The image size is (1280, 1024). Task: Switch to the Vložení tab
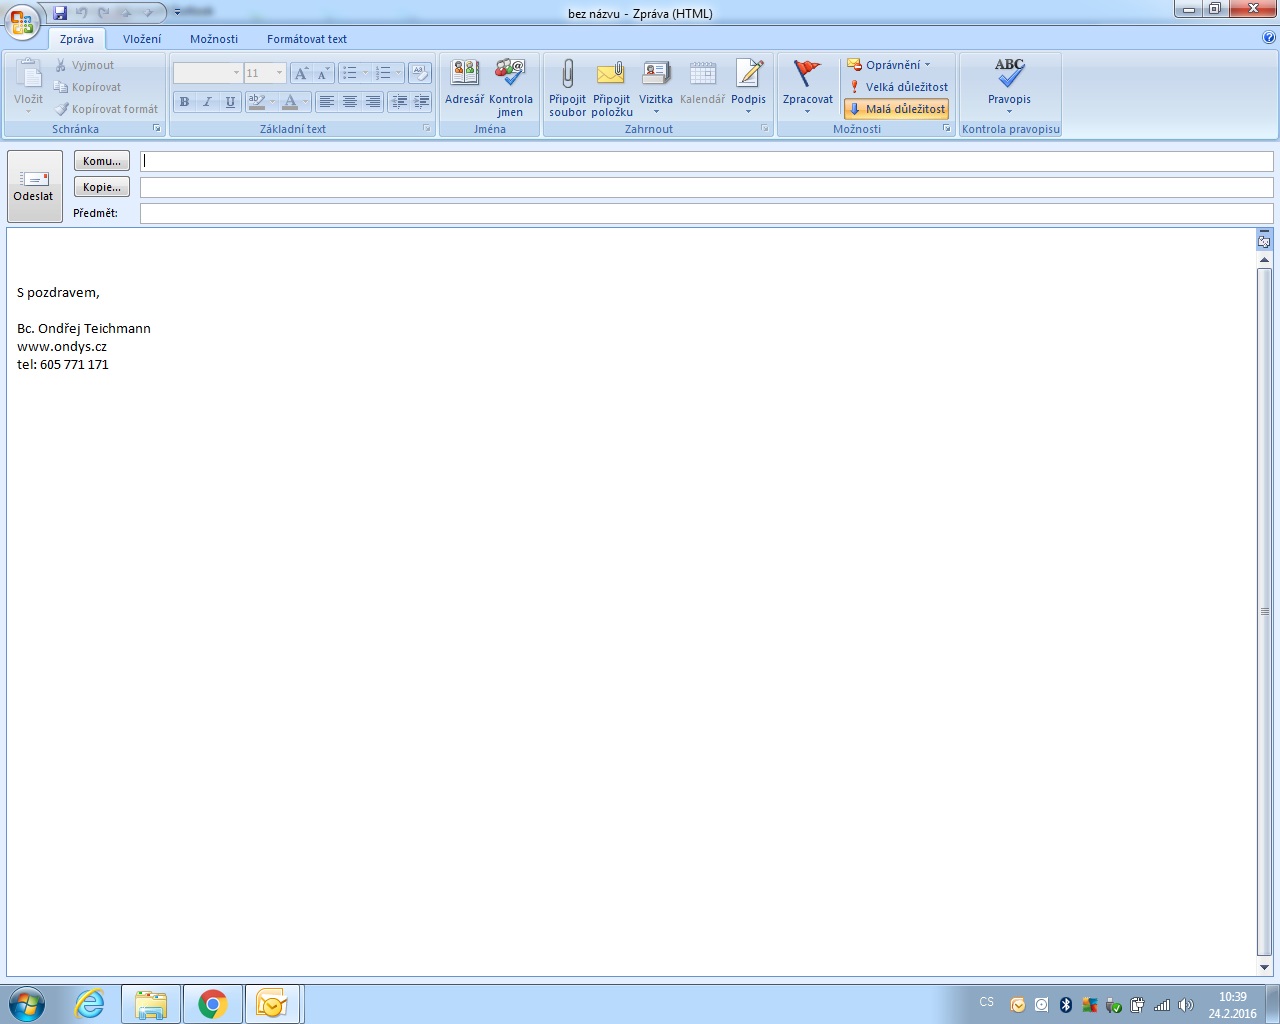click(142, 39)
